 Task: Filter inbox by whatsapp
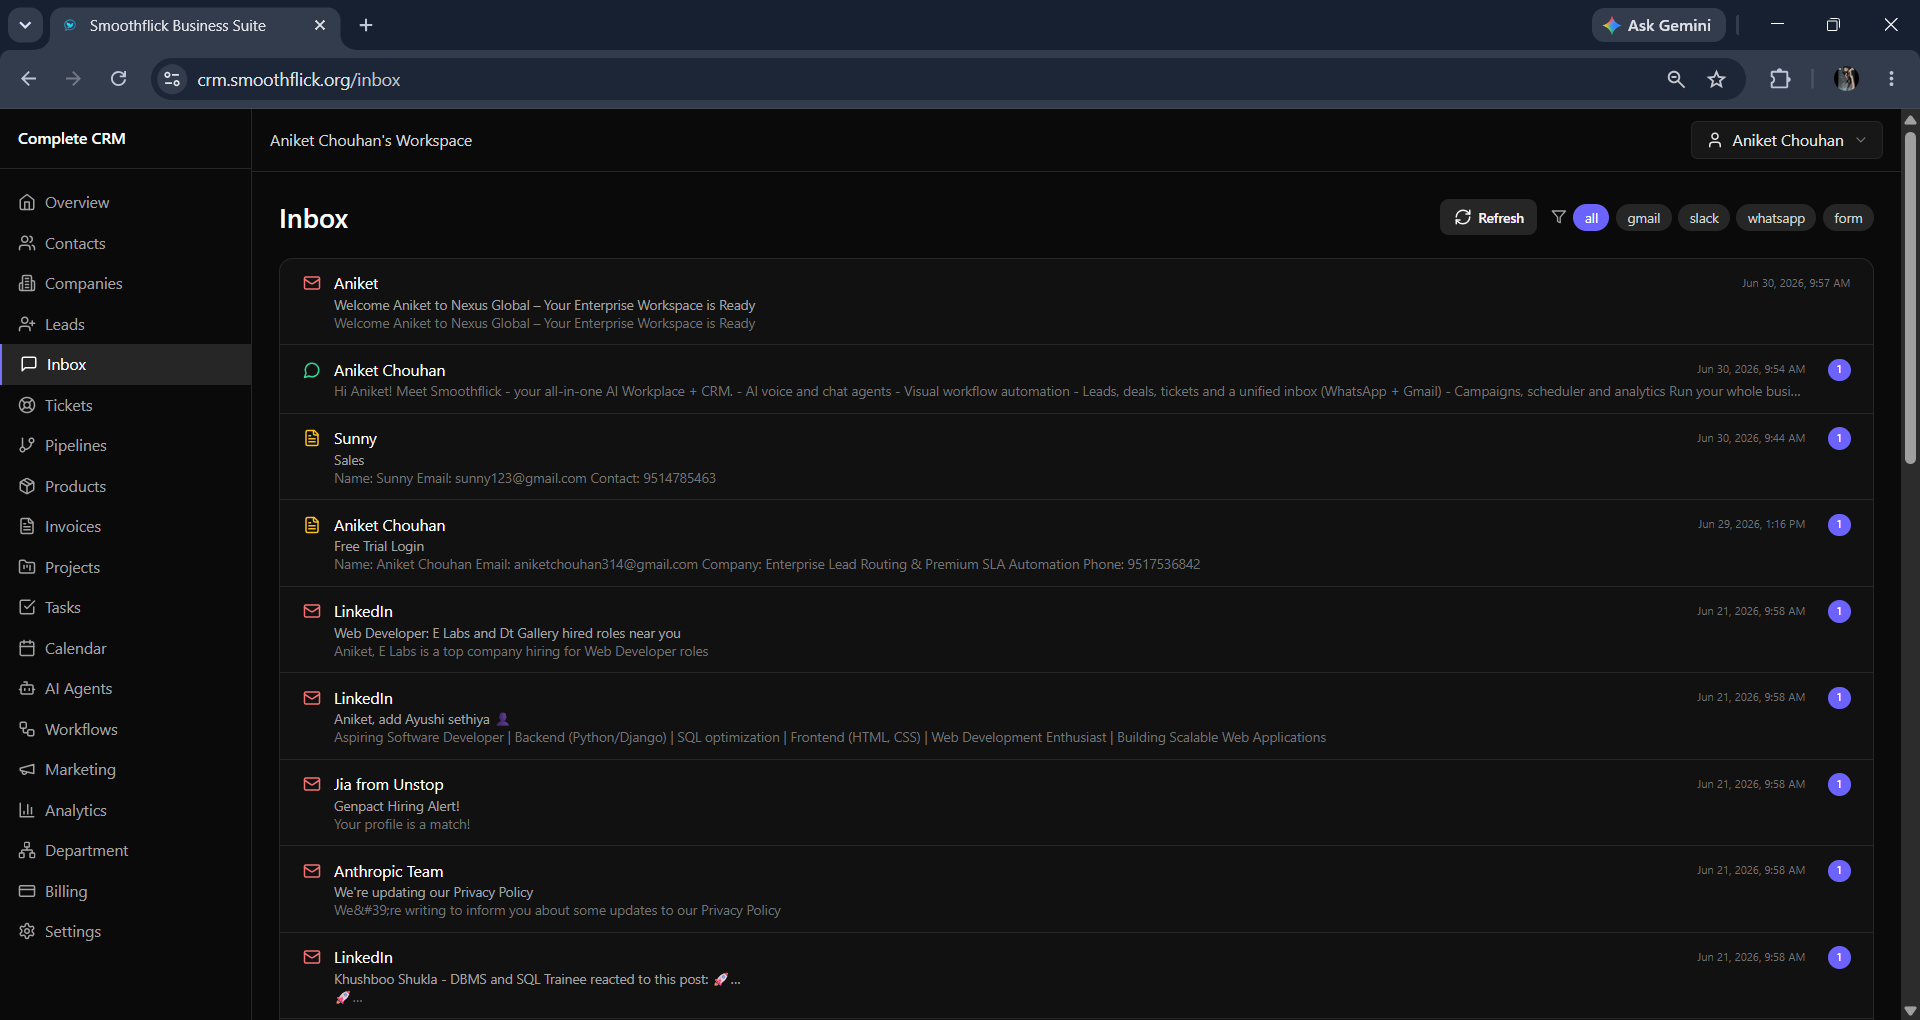click(1776, 218)
